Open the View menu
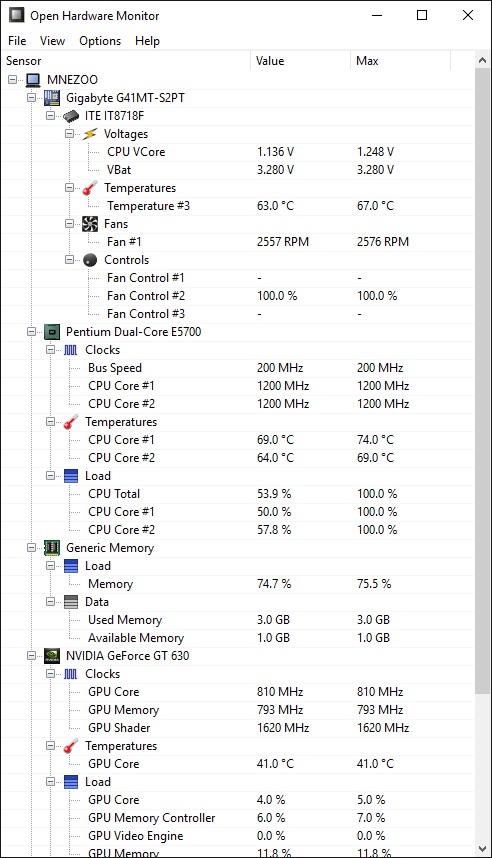Viewport: 492px width, 858px height. [53, 41]
